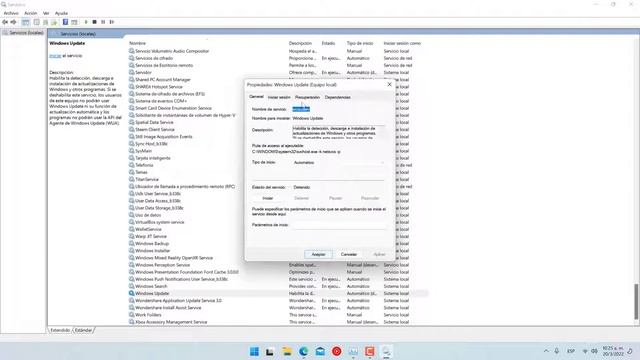This screenshot has height=360, width=640.
Task: Click the Iniciar button in properties dialog
Action: tap(268, 198)
